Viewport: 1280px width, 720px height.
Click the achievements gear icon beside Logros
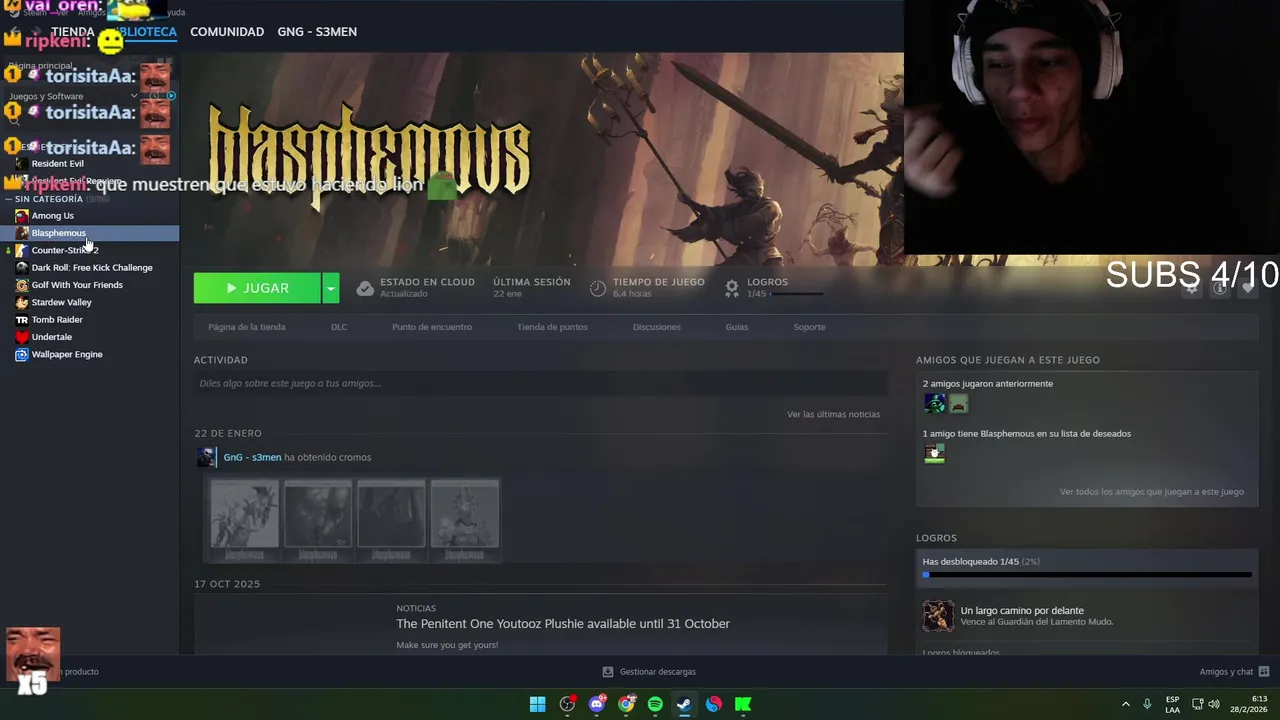[732, 288]
